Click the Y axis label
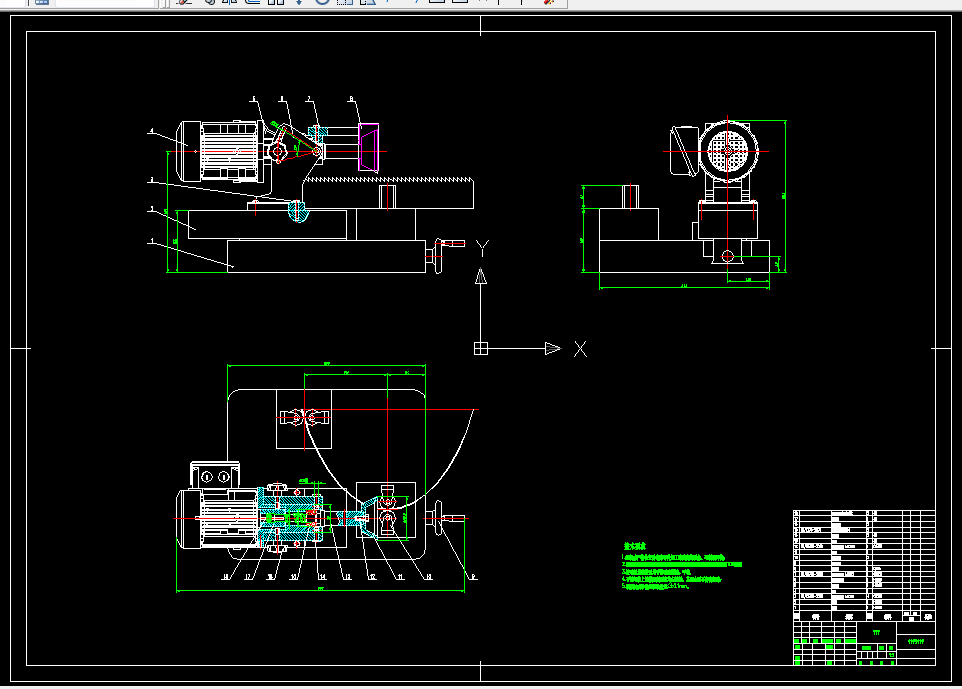The image size is (962, 689). coord(482,248)
